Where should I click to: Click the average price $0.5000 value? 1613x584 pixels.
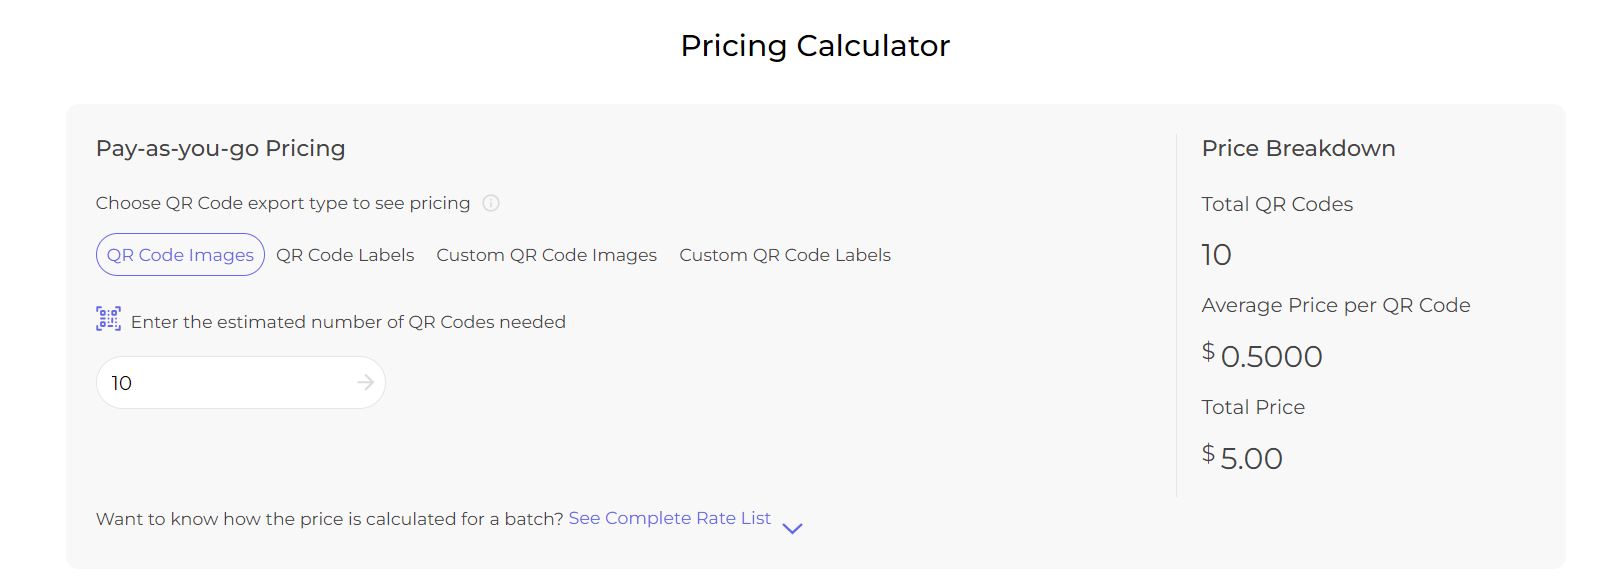1262,355
